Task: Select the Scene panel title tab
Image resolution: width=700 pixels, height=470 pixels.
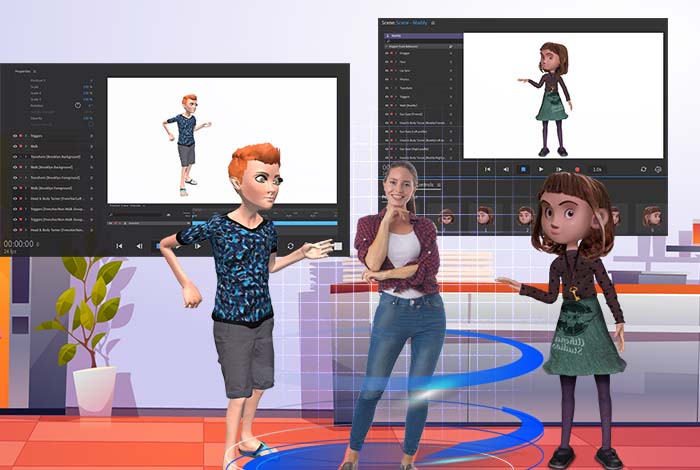Action: (388, 23)
